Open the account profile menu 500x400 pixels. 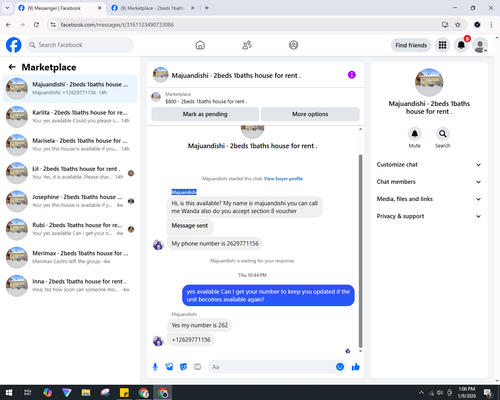pyautogui.click(x=480, y=45)
